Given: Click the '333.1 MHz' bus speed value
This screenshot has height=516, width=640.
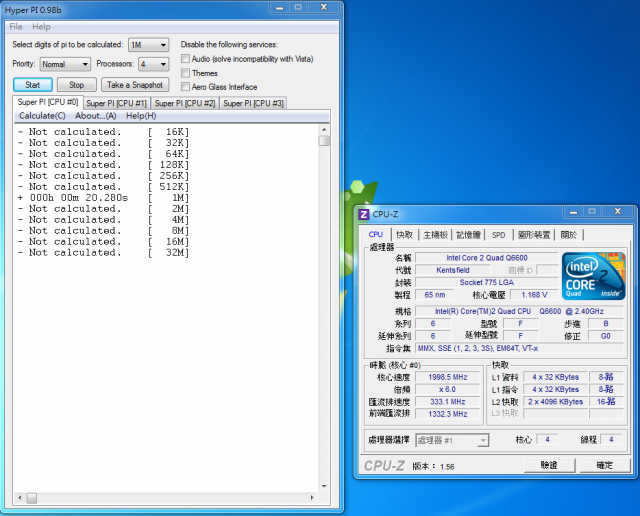Looking at the screenshot, I should (448, 402).
